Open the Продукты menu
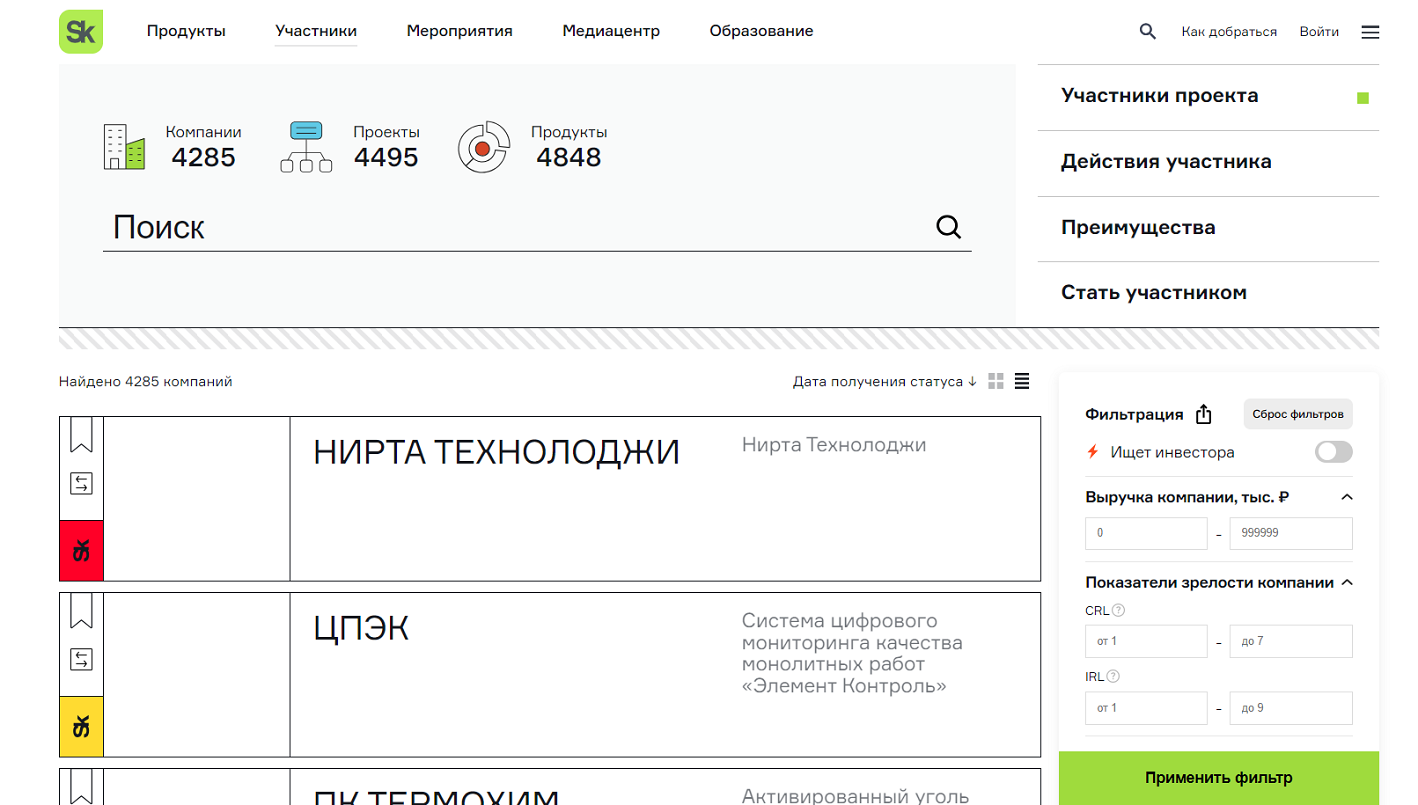Viewport: 1418px width, 805px height. click(x=186, y=31)
